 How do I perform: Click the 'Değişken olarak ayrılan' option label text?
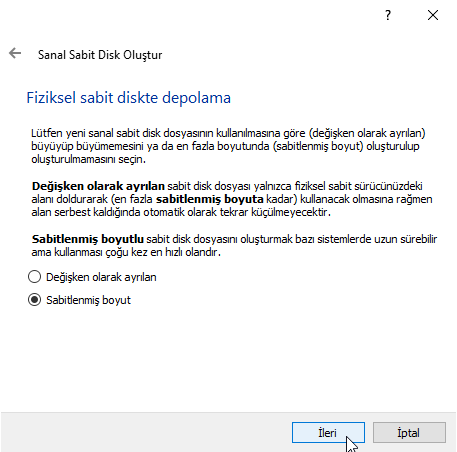pyautogui.click(x=101, y=277)
